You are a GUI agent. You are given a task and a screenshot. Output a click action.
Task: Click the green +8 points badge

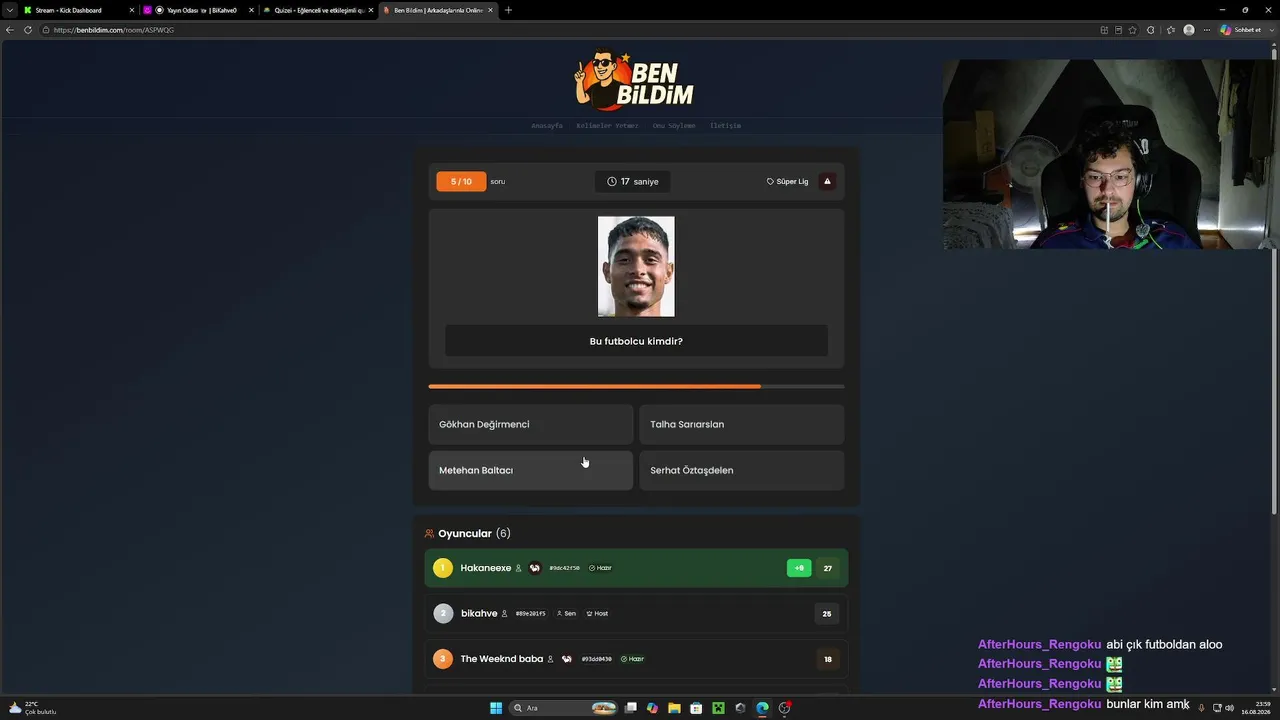click(799, 568)
